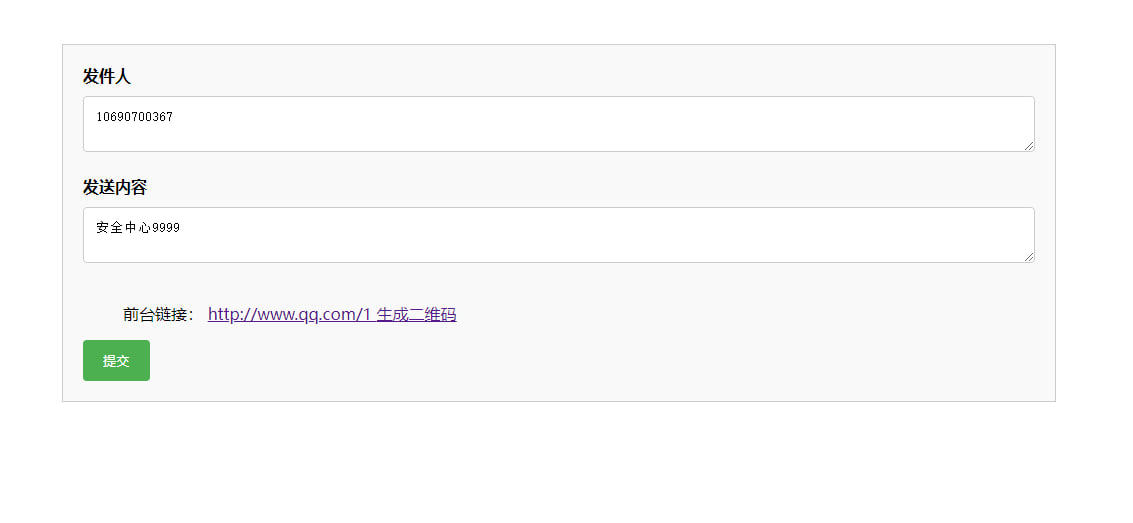Focus the 发件人 sender text area
The width and height of the screenshot is (1133, 523).
point(559,124)
